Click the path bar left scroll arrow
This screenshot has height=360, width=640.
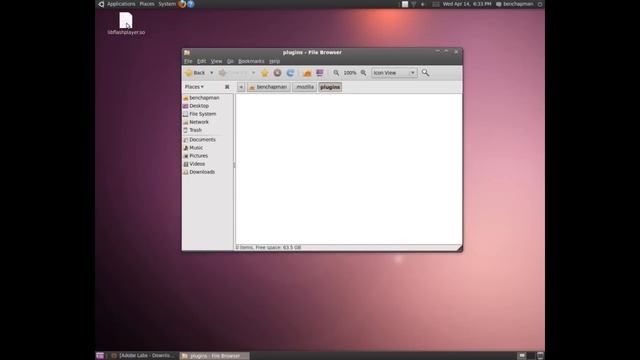[x=241, y=87]
